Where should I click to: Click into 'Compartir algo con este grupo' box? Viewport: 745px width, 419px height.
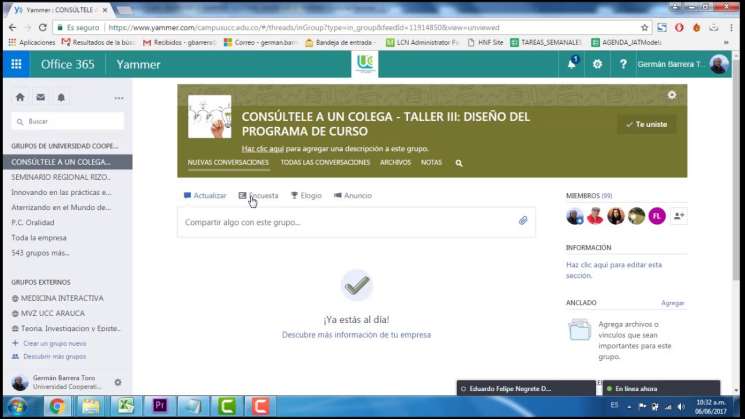pyautogui.click(x=356, y=222)
